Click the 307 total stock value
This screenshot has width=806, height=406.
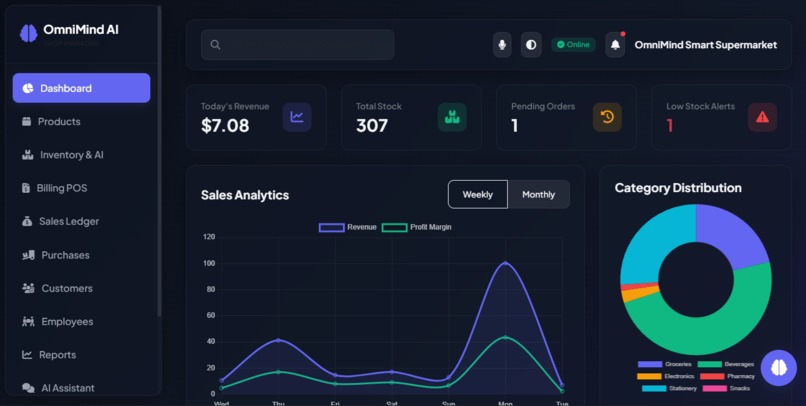tap(372, 125)
